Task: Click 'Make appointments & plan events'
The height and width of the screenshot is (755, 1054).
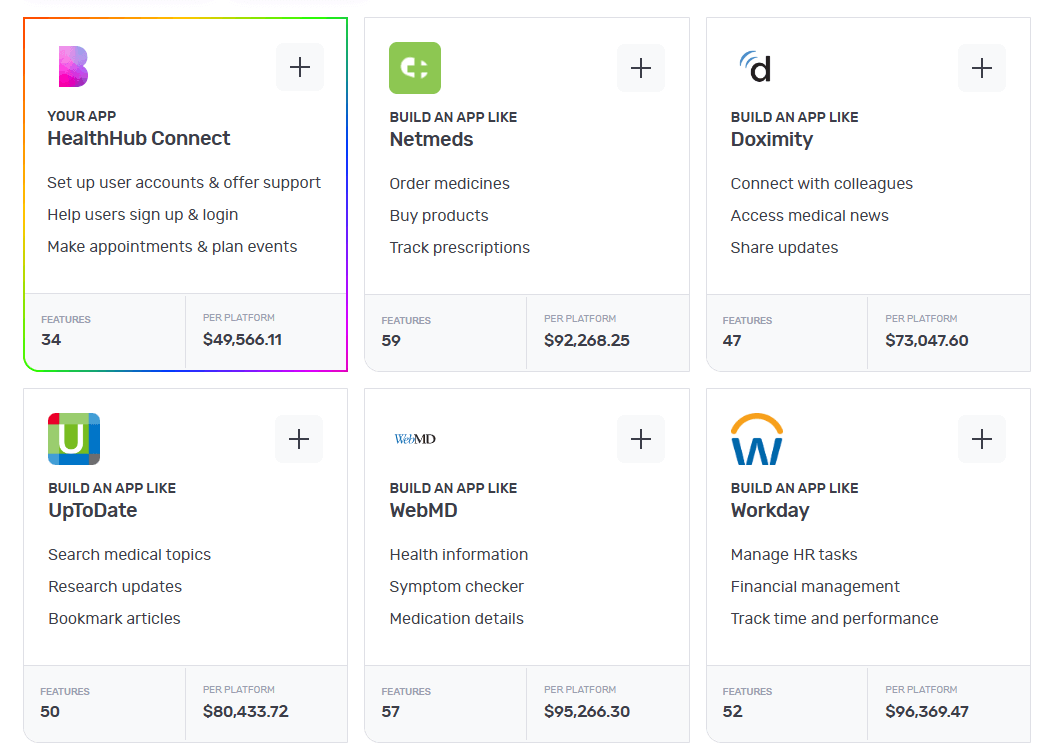Action: [172, 247]
